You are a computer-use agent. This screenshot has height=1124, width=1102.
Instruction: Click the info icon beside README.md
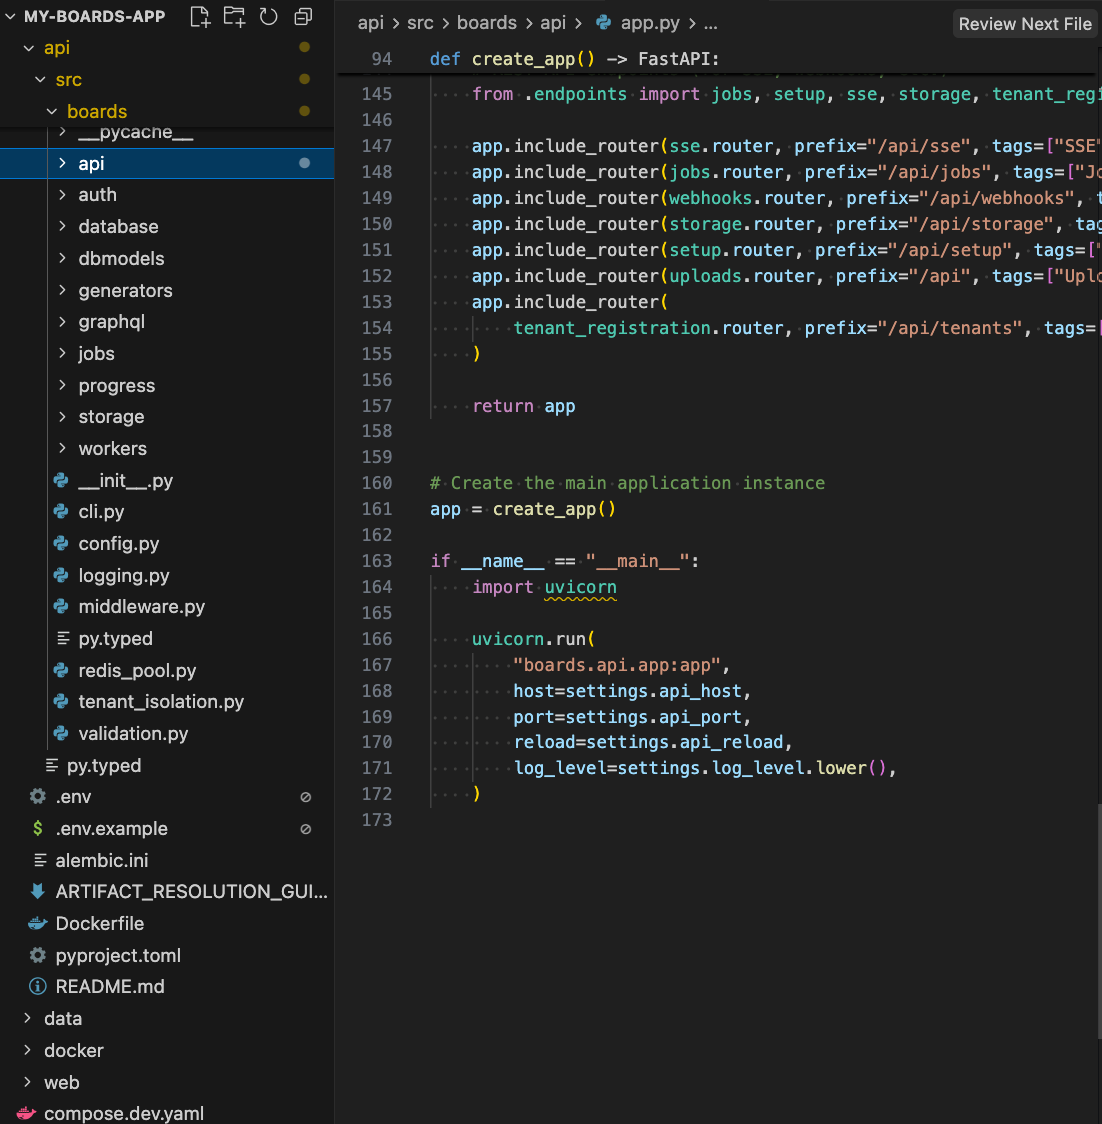click(37, 986)
